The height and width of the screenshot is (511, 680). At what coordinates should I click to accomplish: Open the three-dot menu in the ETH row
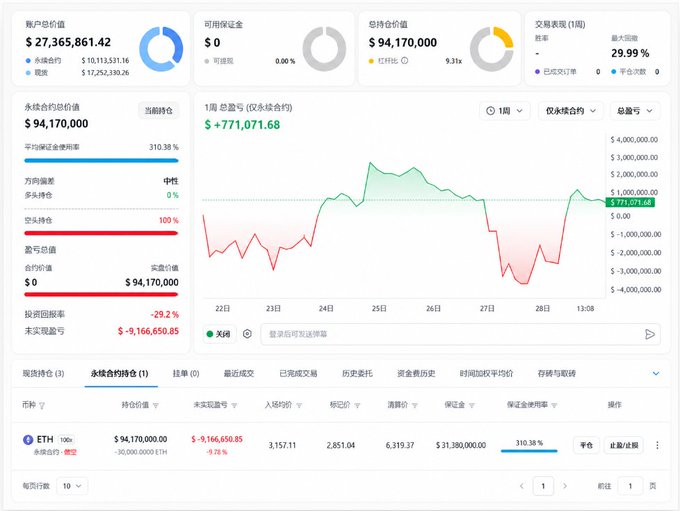(657, 445)
